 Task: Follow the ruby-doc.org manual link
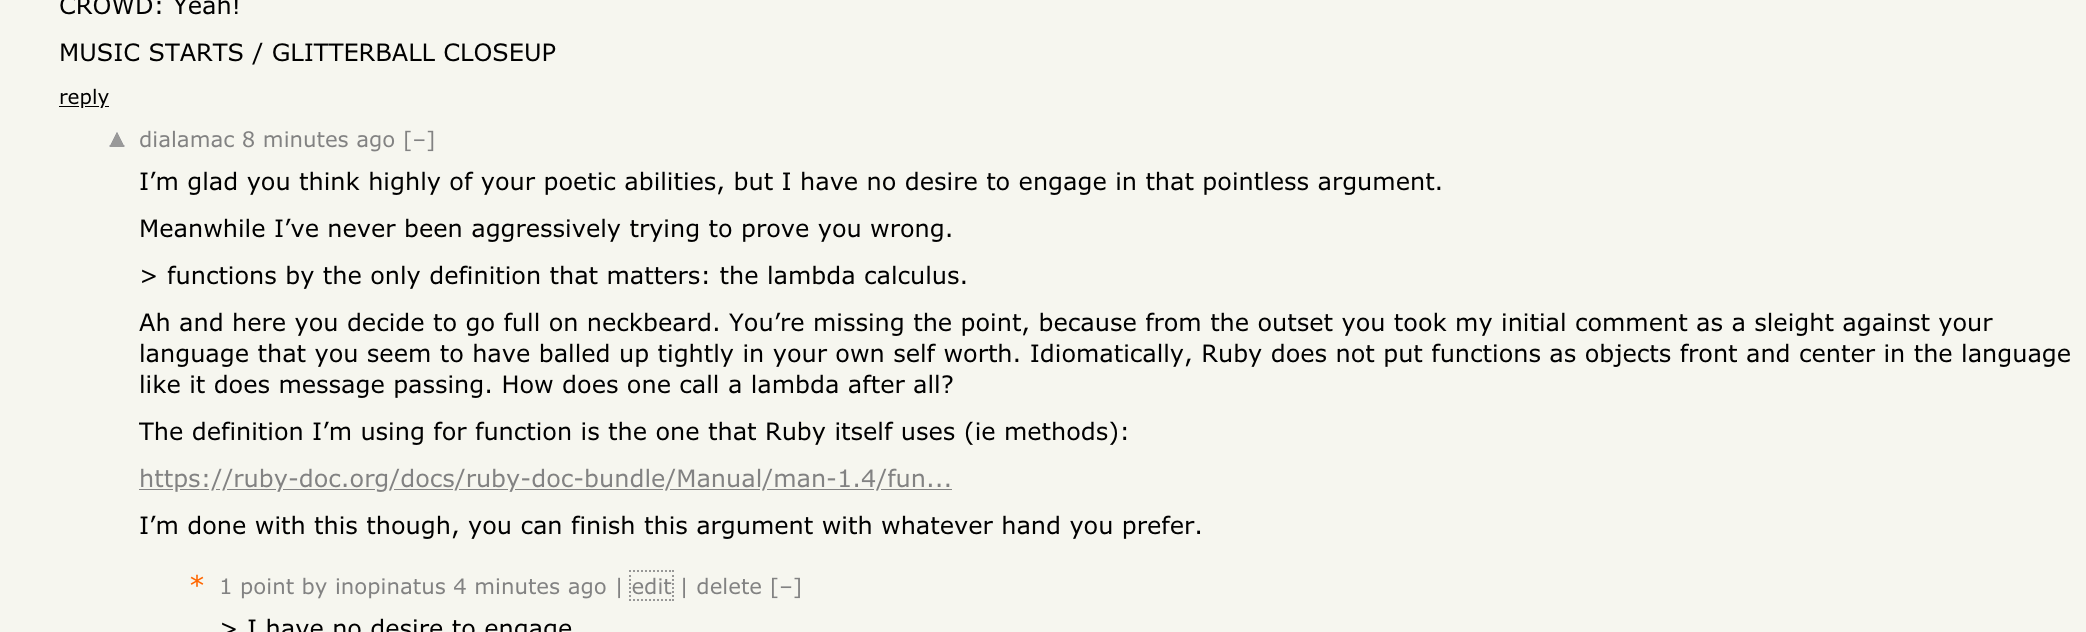coord(545,479)
